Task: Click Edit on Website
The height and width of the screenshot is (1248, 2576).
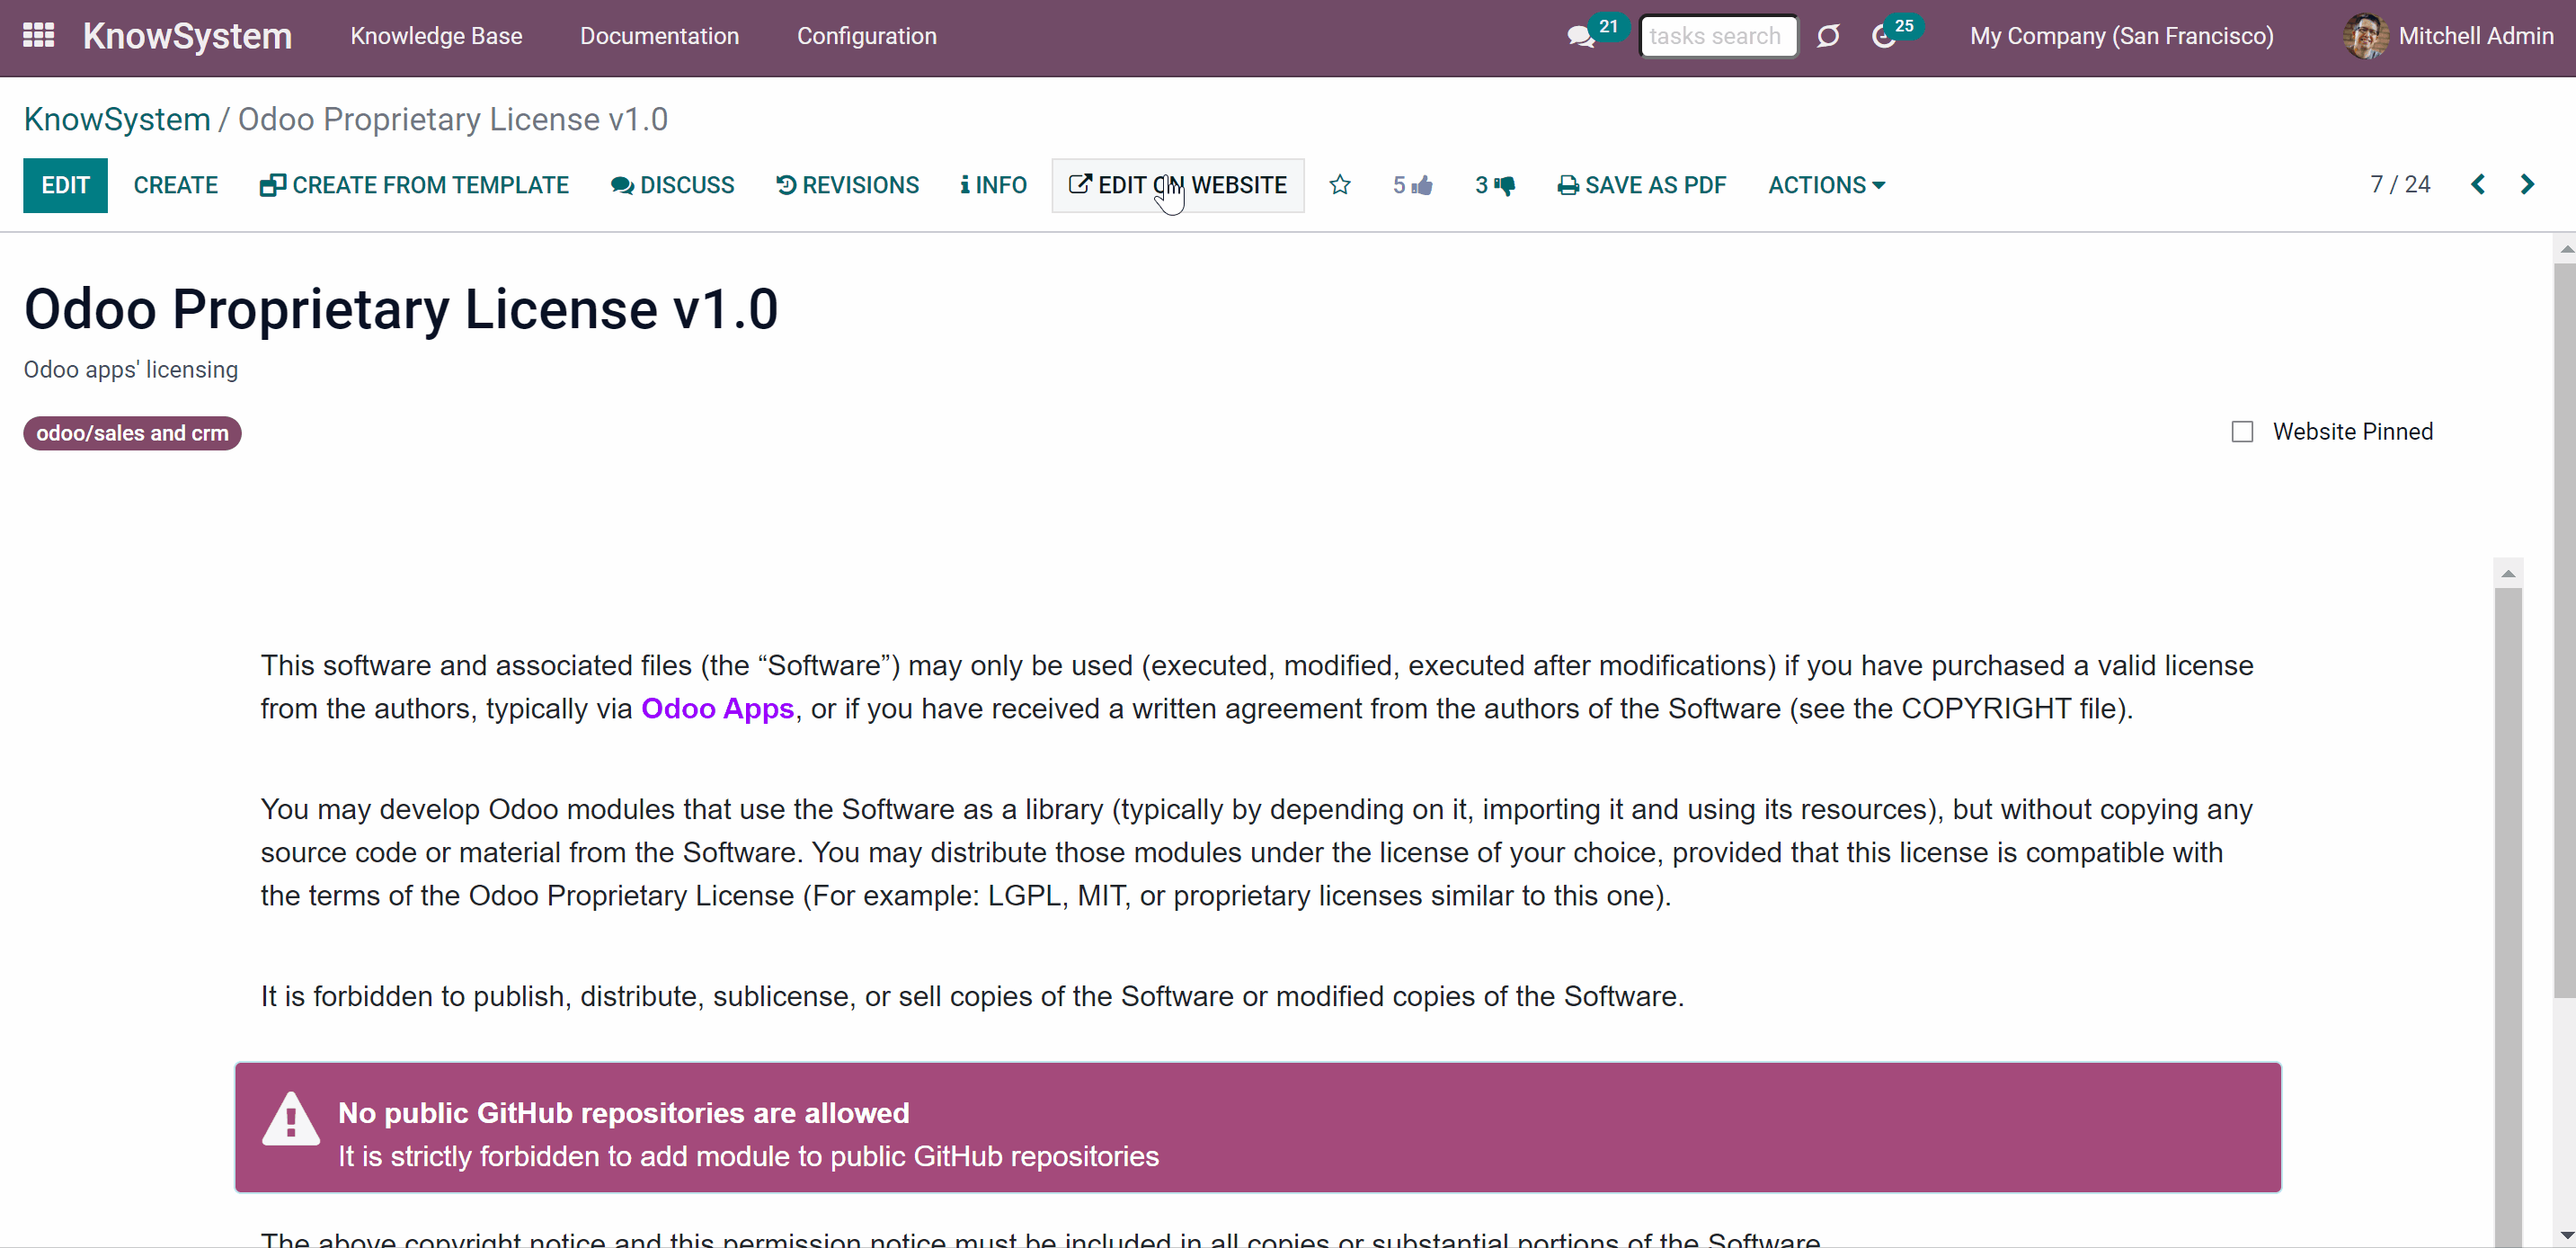Action: tap(1178, 185)
